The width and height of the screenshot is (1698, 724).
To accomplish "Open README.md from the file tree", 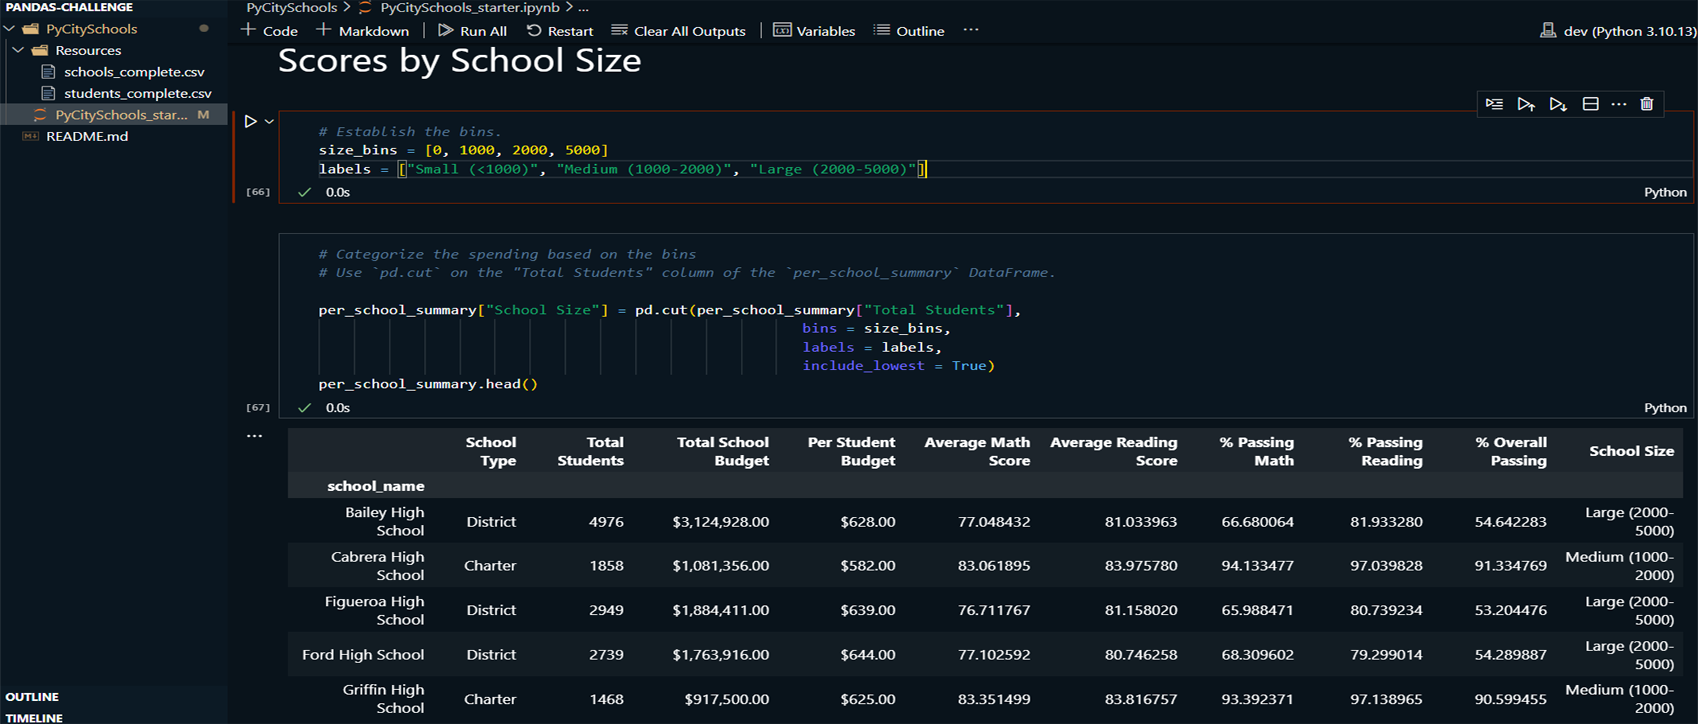I will point(87,136).
